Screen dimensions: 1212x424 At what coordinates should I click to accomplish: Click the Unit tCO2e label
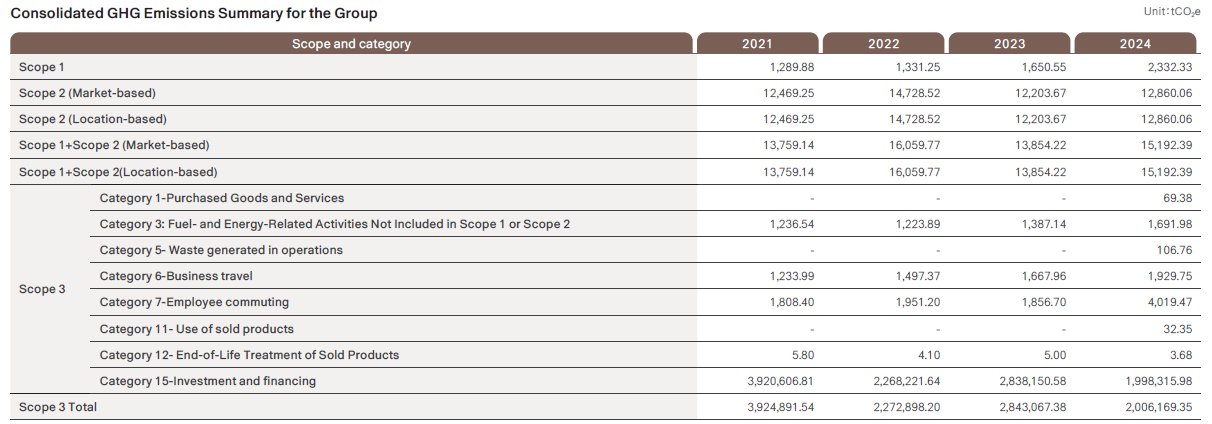point(1172,11)
